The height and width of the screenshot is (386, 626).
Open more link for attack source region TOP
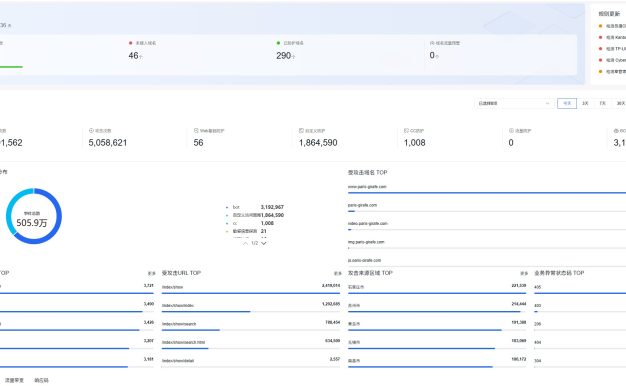[524, 273]
